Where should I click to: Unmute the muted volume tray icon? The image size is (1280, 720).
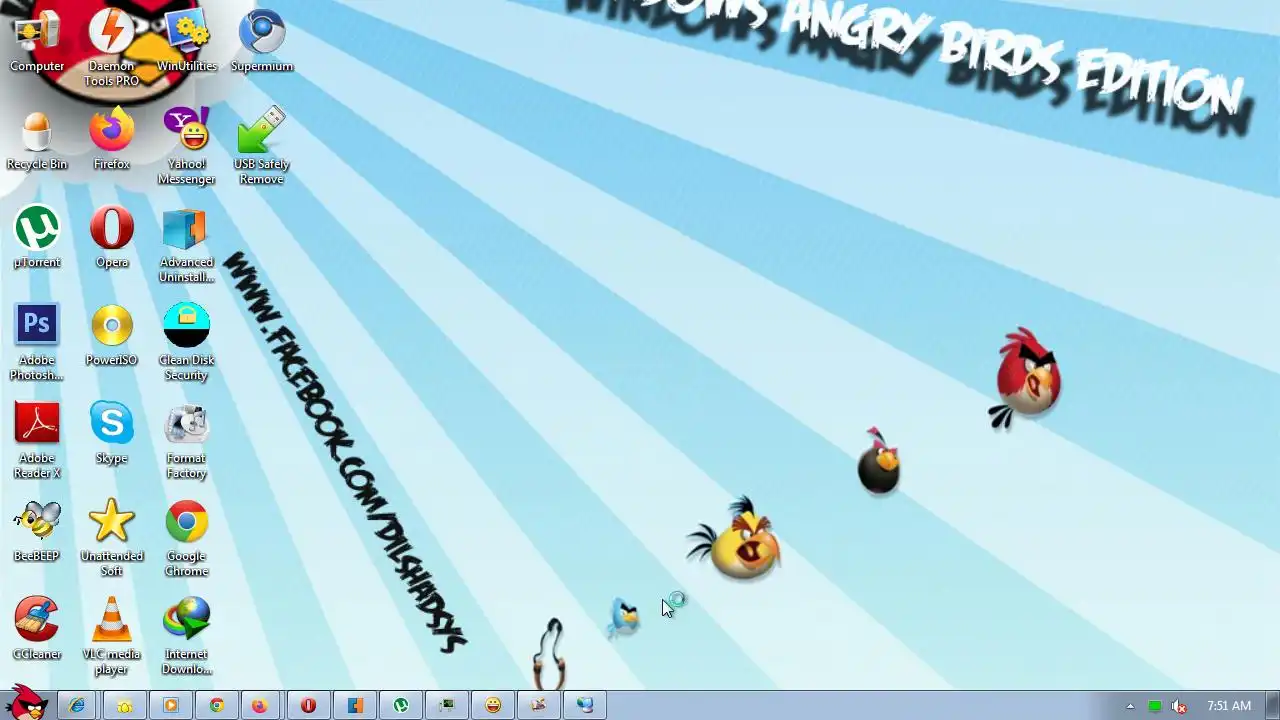point(1180,706)
